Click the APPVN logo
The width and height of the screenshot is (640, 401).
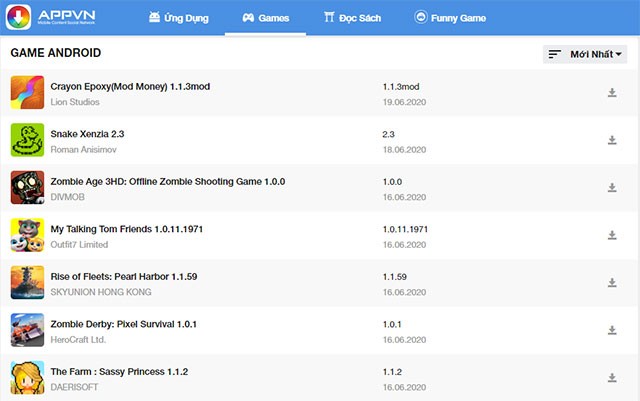[59, 17]
